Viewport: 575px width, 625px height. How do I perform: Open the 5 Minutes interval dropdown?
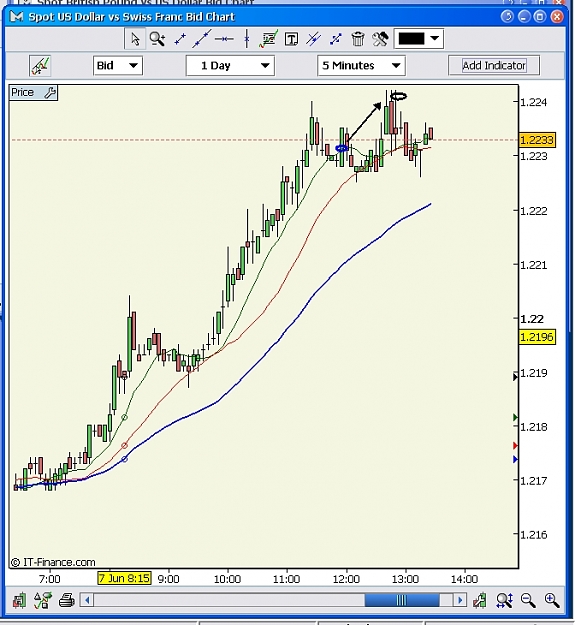click(361, 65)
